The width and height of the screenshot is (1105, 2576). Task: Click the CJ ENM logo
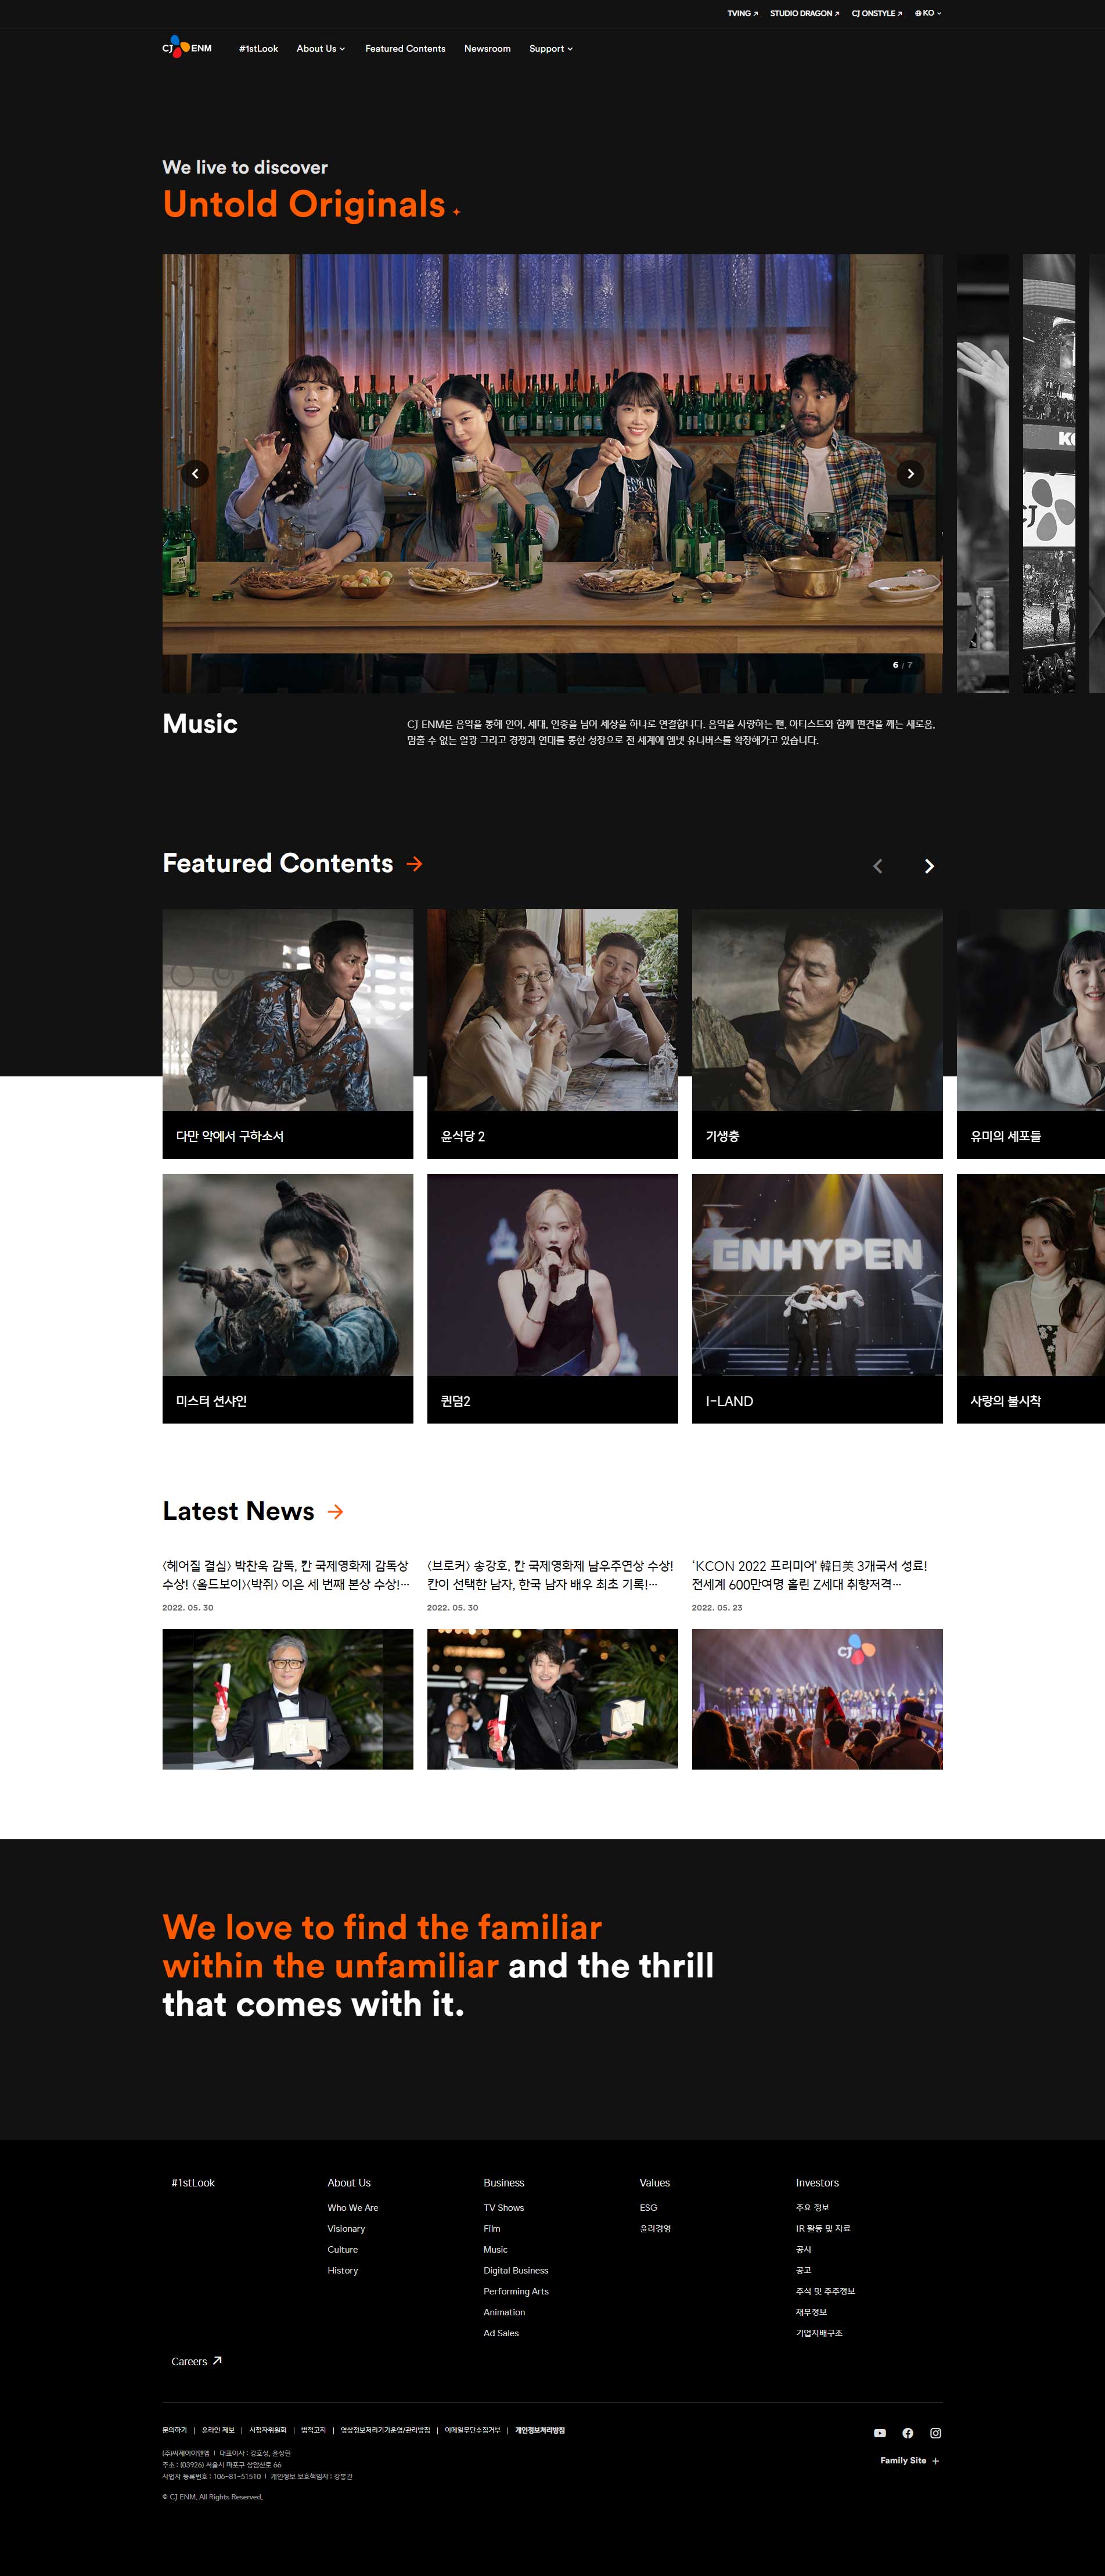[187, 47]
